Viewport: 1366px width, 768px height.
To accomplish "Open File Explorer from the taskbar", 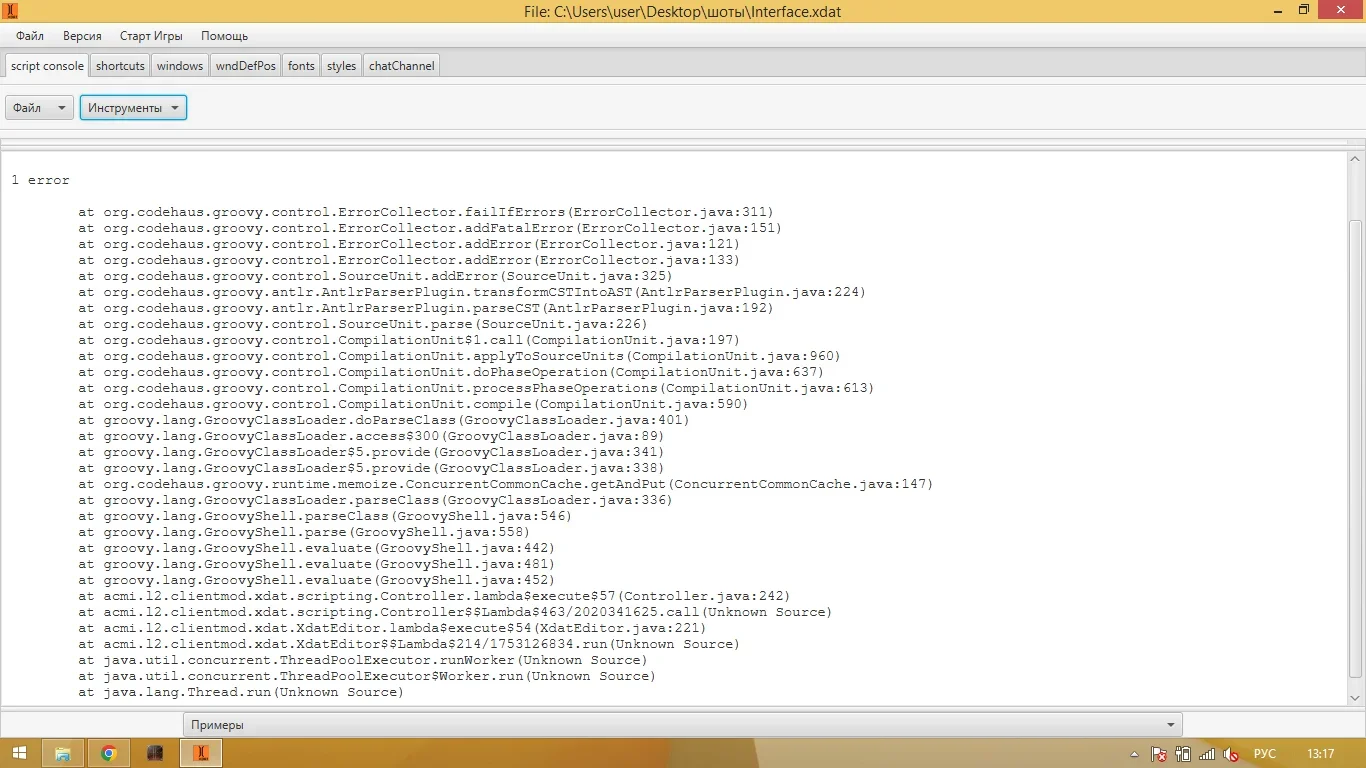I will [x=62, y=753].
